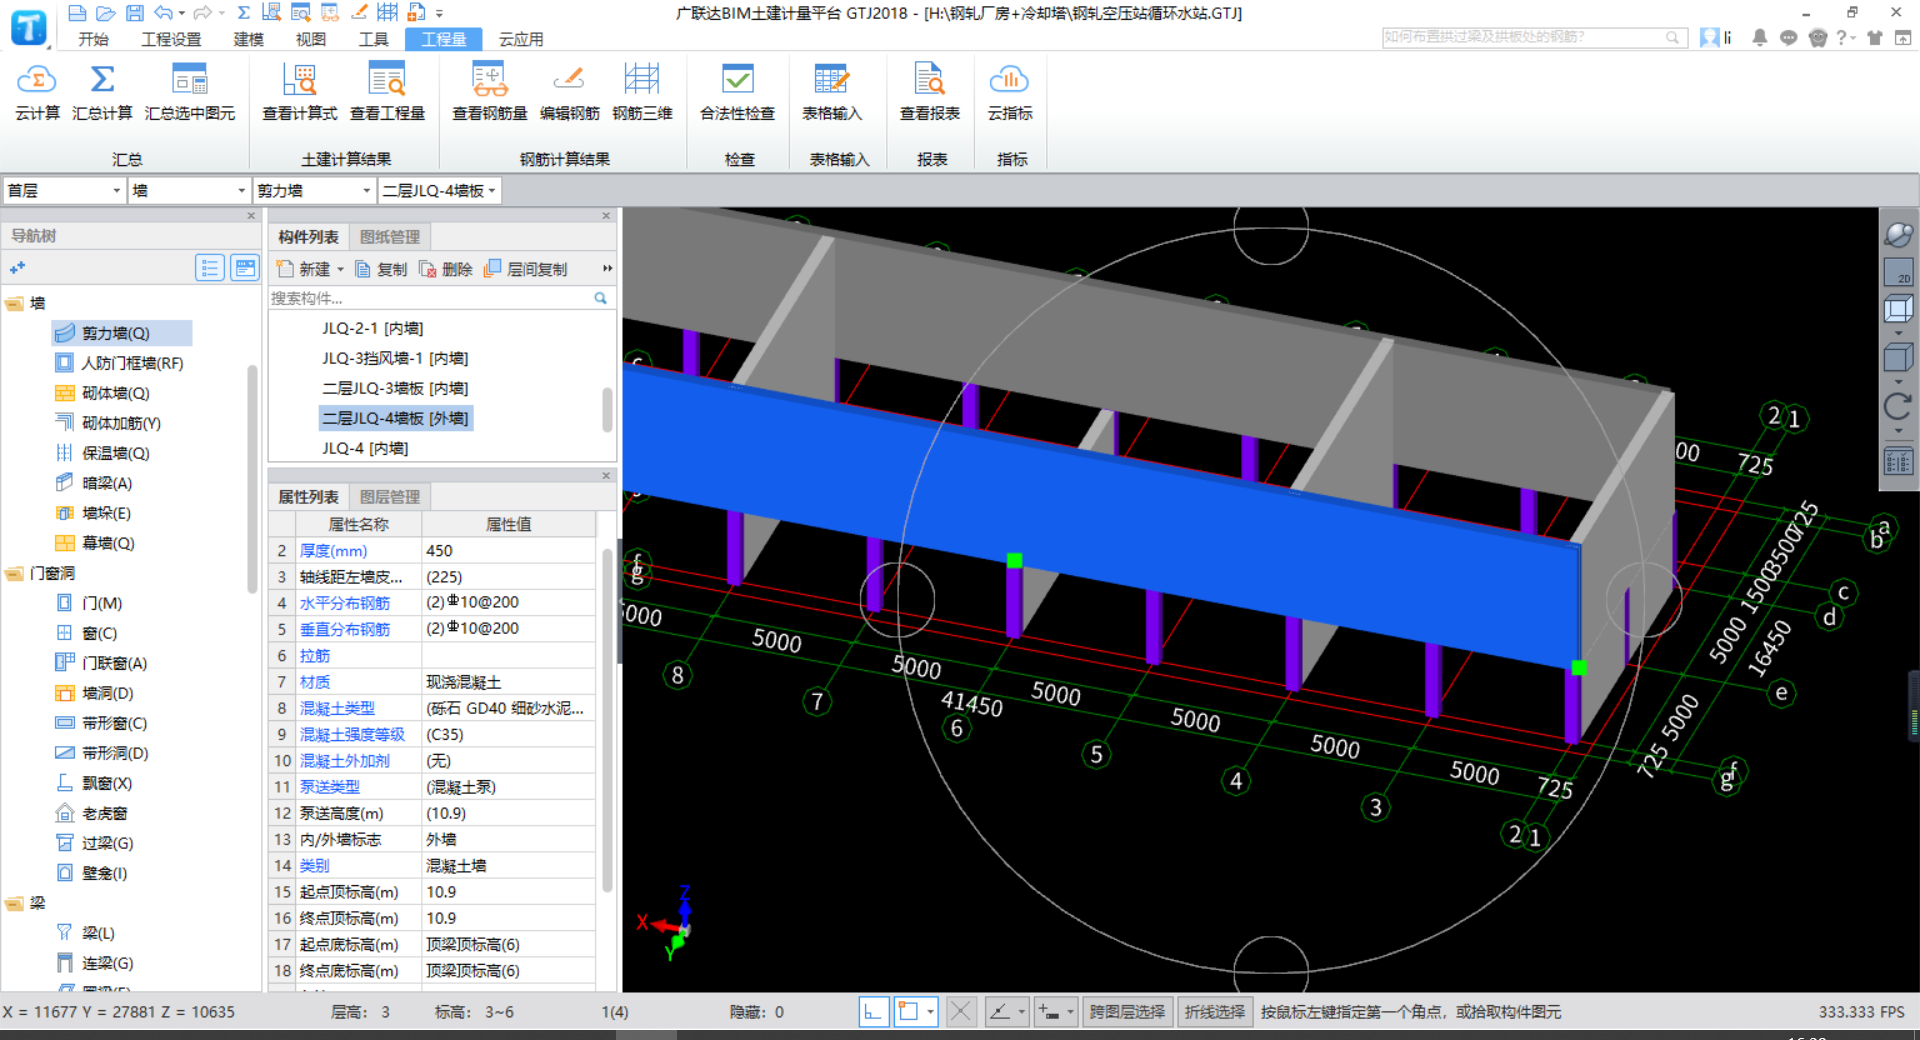Toggle 跨图层选择 cross-layer selection

(1127, 1012)
